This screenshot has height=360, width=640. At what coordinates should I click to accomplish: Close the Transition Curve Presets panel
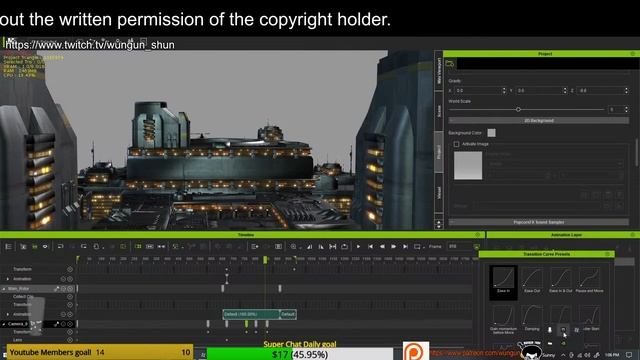(607, 254)
